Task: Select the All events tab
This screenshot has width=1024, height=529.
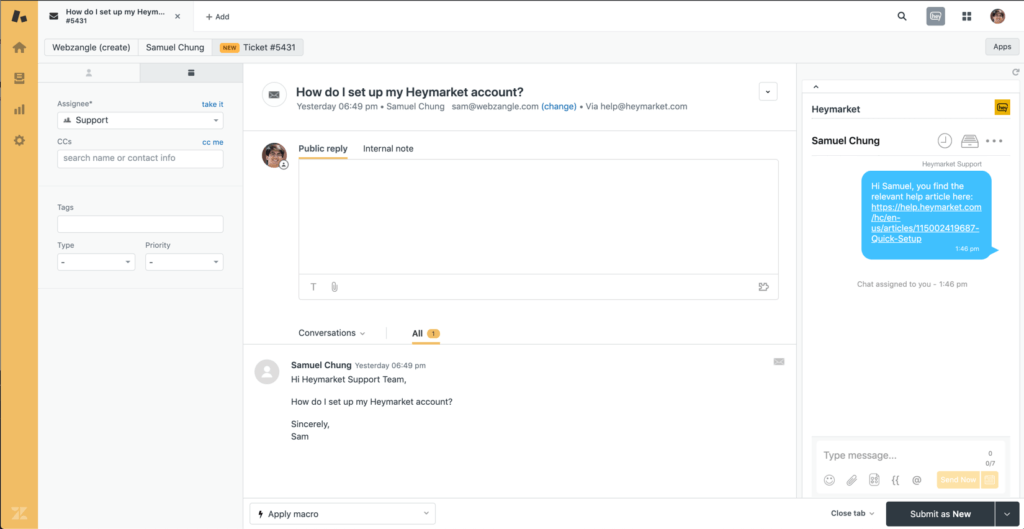Action: (x=426, y=334)
